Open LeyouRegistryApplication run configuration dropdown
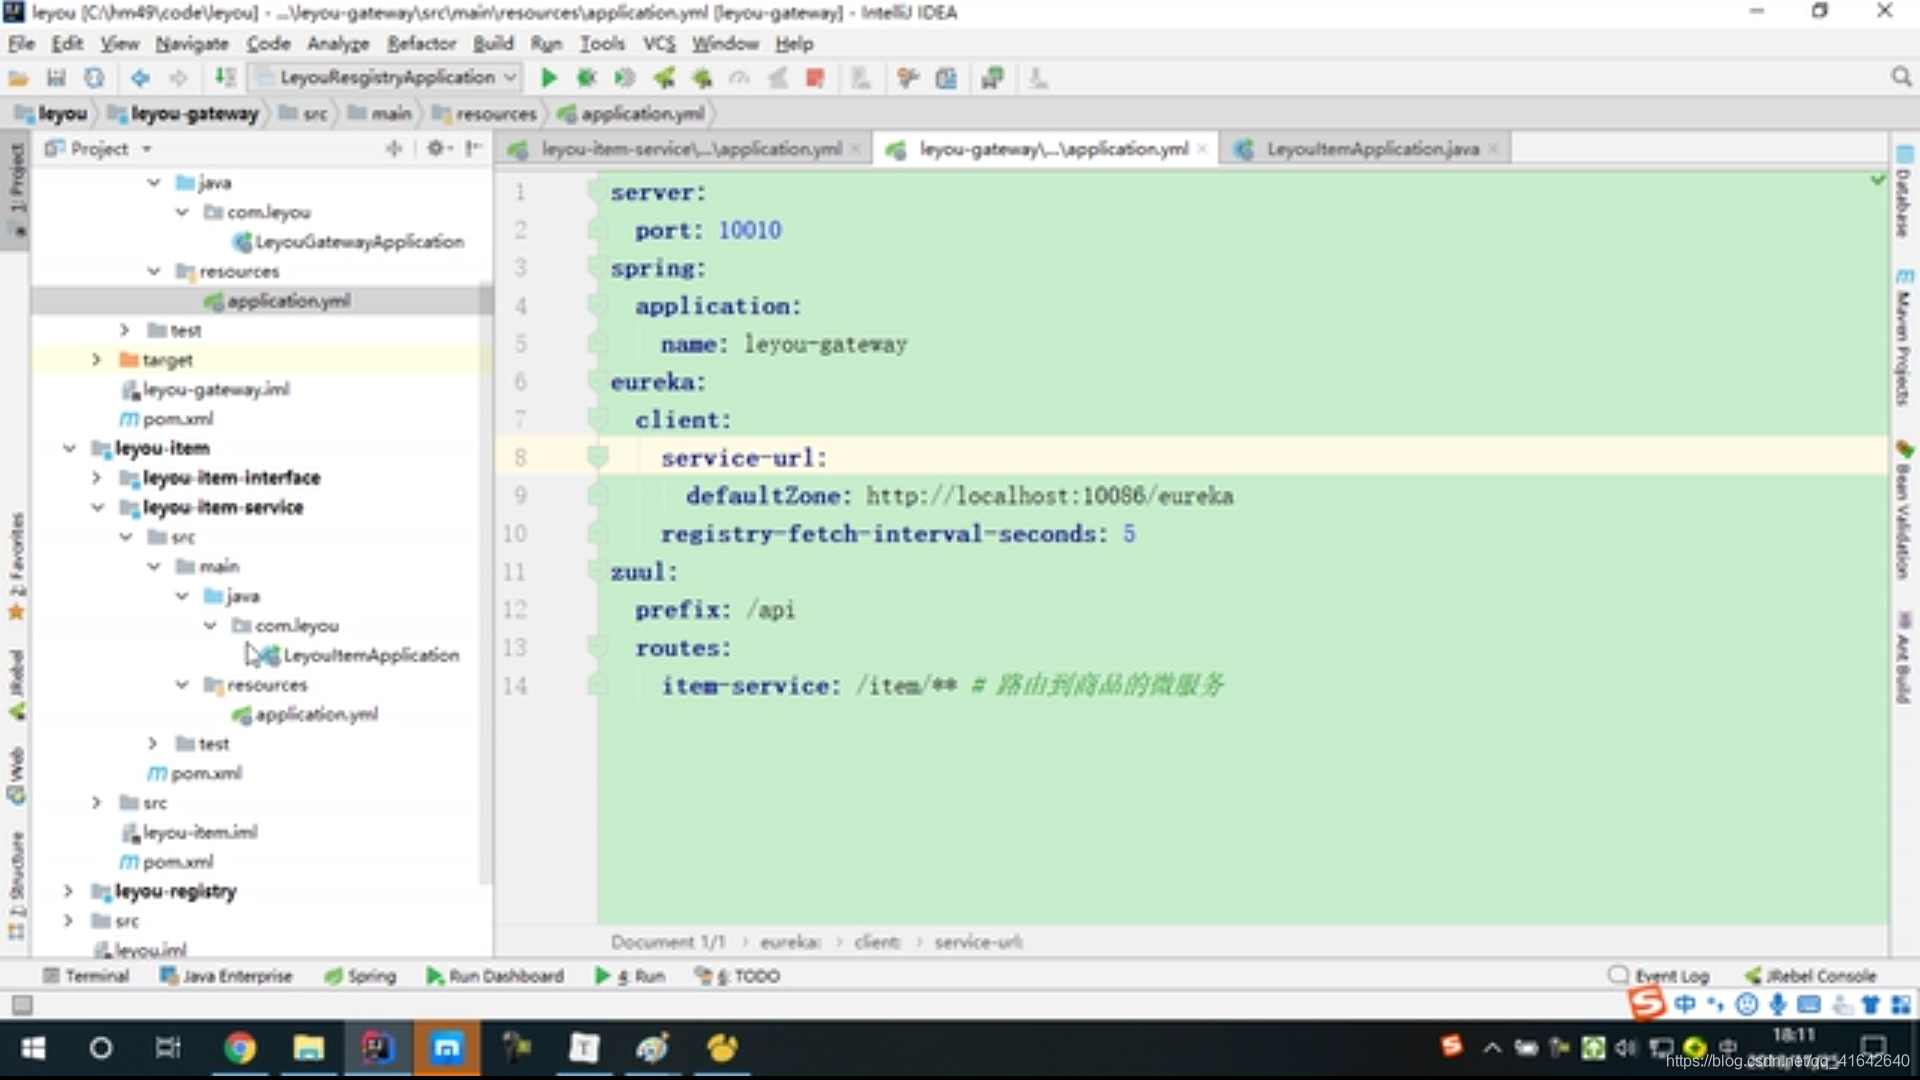Viewport: 1920px width, 1080px height. coord(387,77)
